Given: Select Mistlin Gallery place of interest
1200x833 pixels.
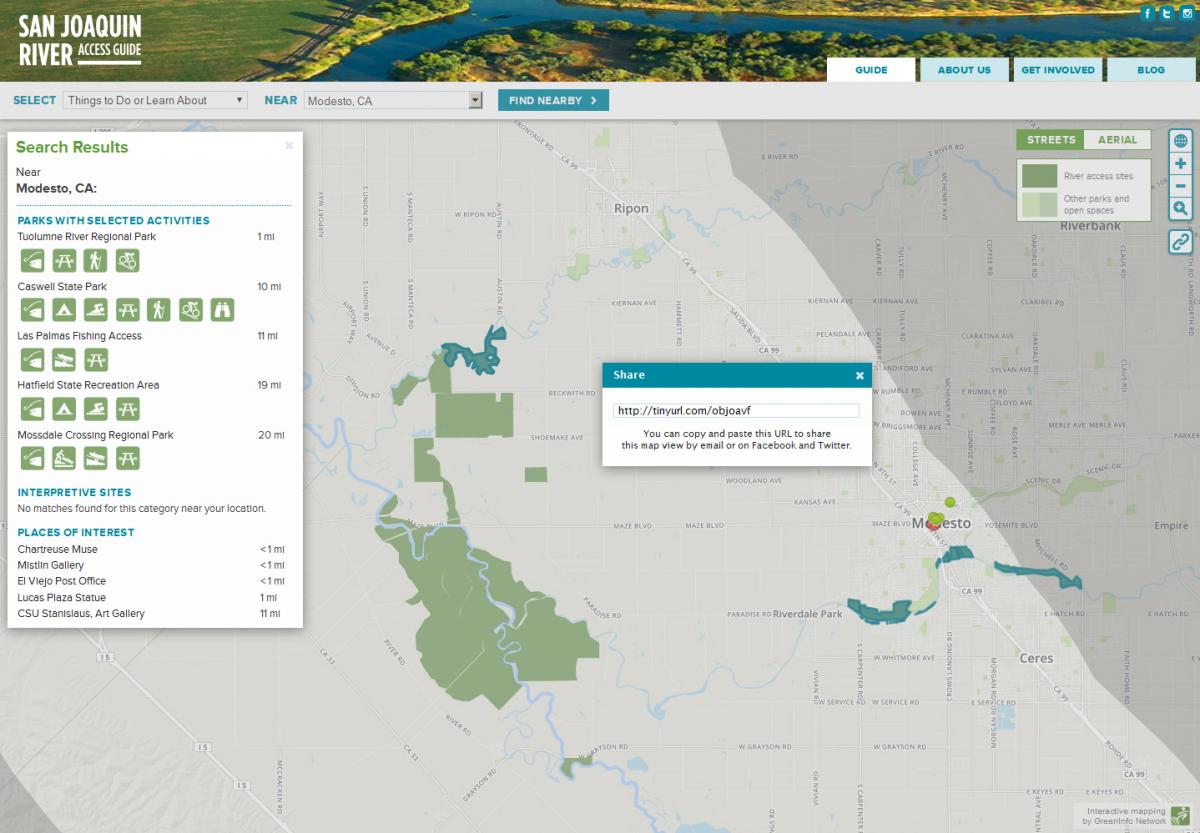Looking at the screenshot, I should (51, 566).
